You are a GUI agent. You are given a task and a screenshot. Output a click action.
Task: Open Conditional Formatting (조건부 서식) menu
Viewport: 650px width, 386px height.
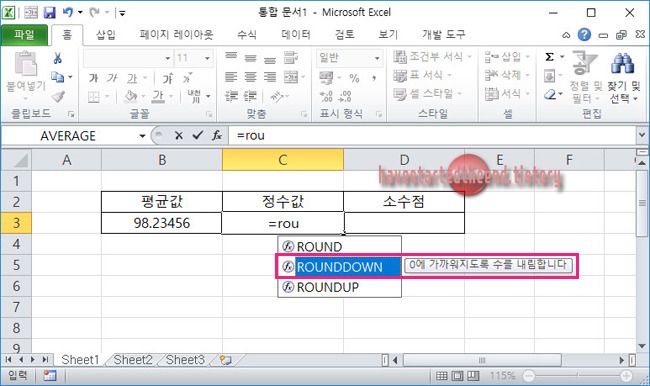432,56
